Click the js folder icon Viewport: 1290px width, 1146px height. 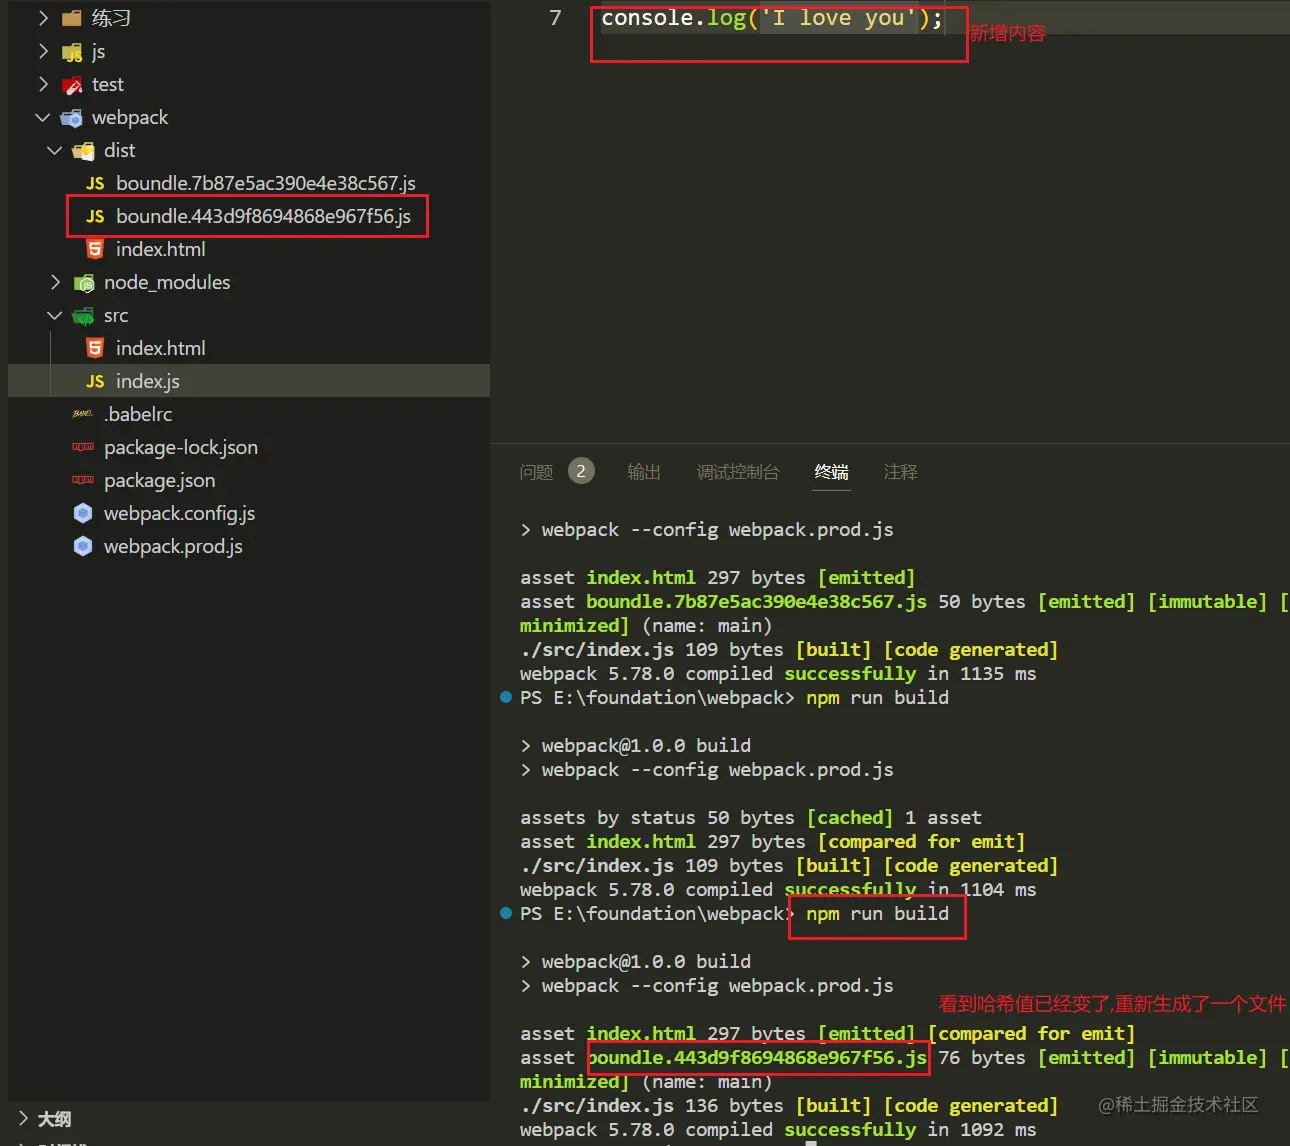(x=72, y=52)
